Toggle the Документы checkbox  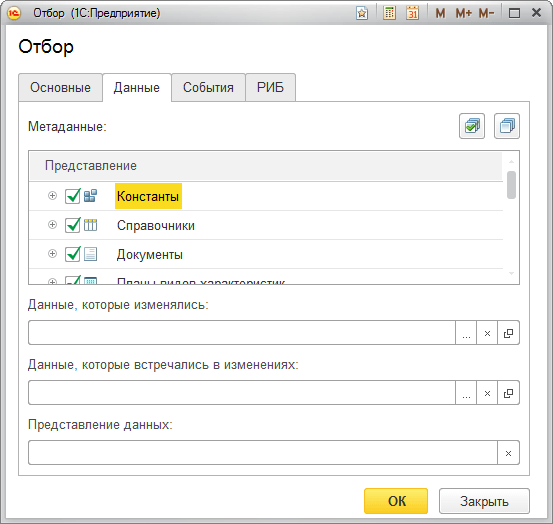73,254
